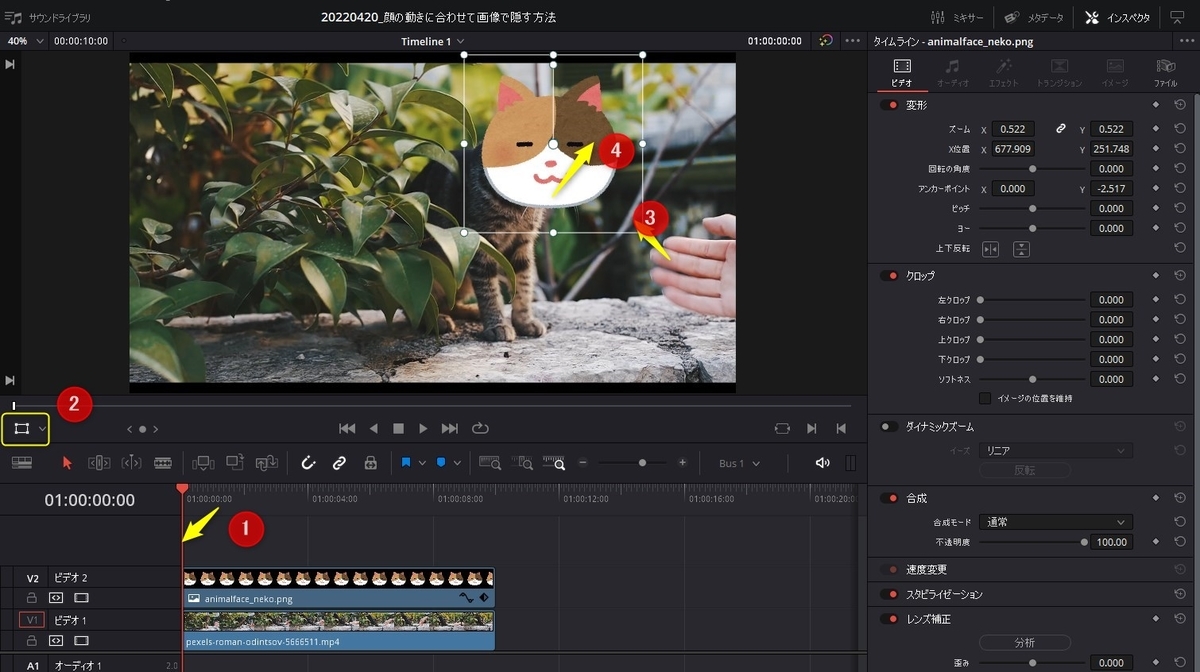The height and width of the screenshot is (672, 1200).
Task: Click the Insert clip icon
Action: point(203,463)
